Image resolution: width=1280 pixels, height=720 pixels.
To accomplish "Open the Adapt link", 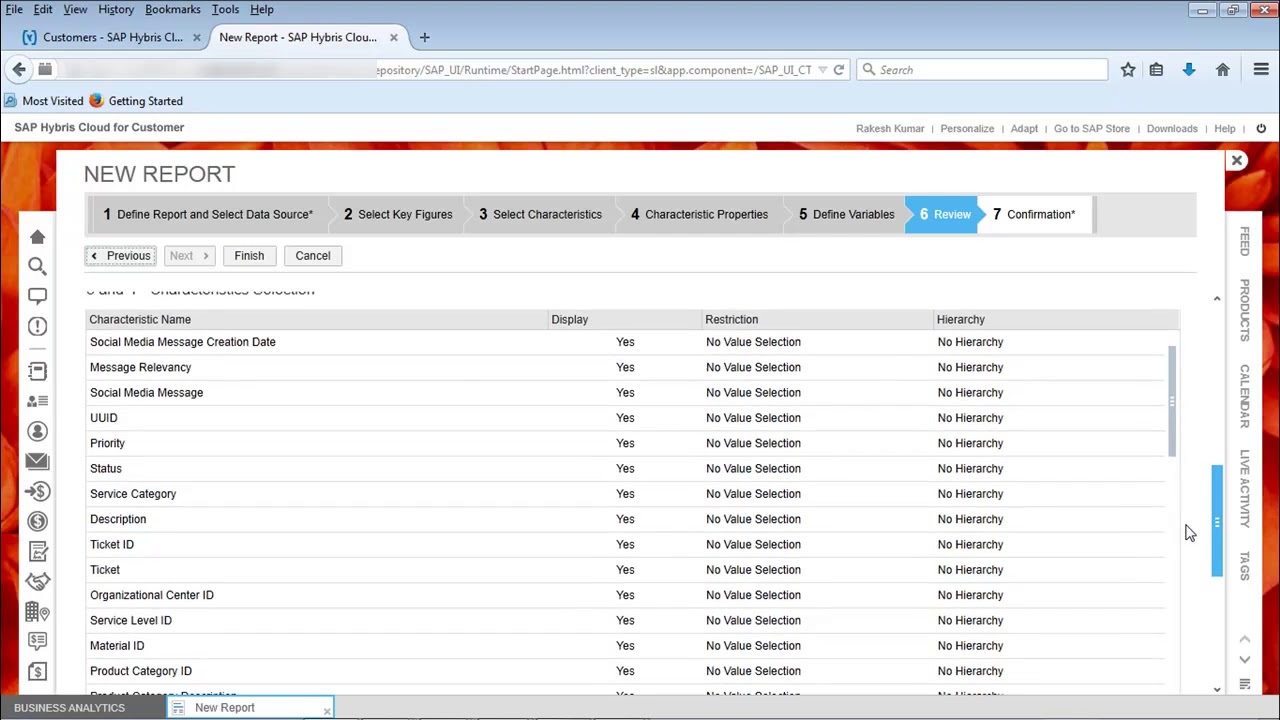I will (x=1024, y=128).
